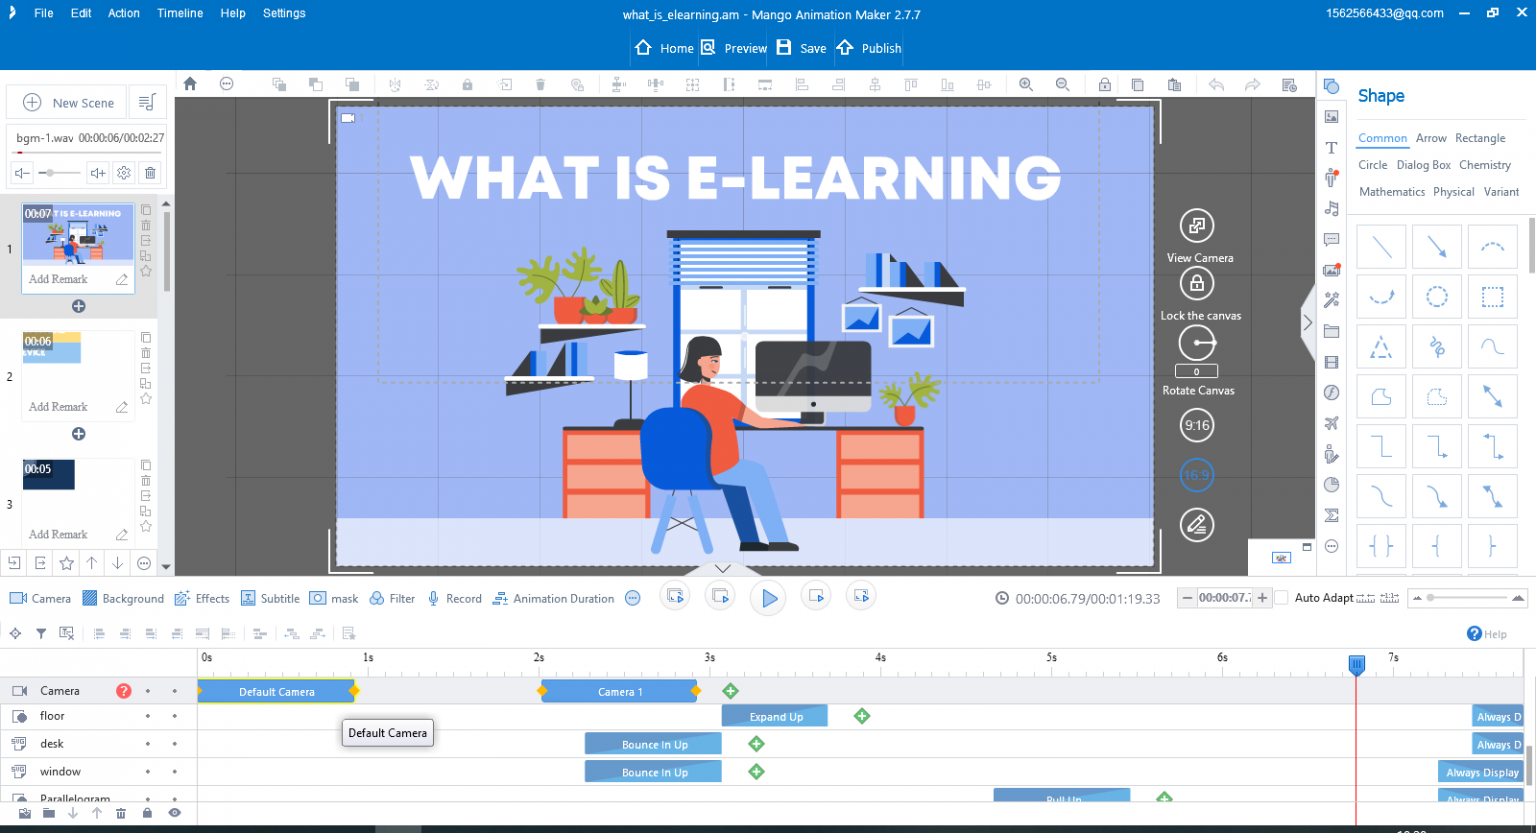Enable the Auto Adapt checkbox
The width and height of the screenshot is (1536, 833).
click(x=1281, y=598)
